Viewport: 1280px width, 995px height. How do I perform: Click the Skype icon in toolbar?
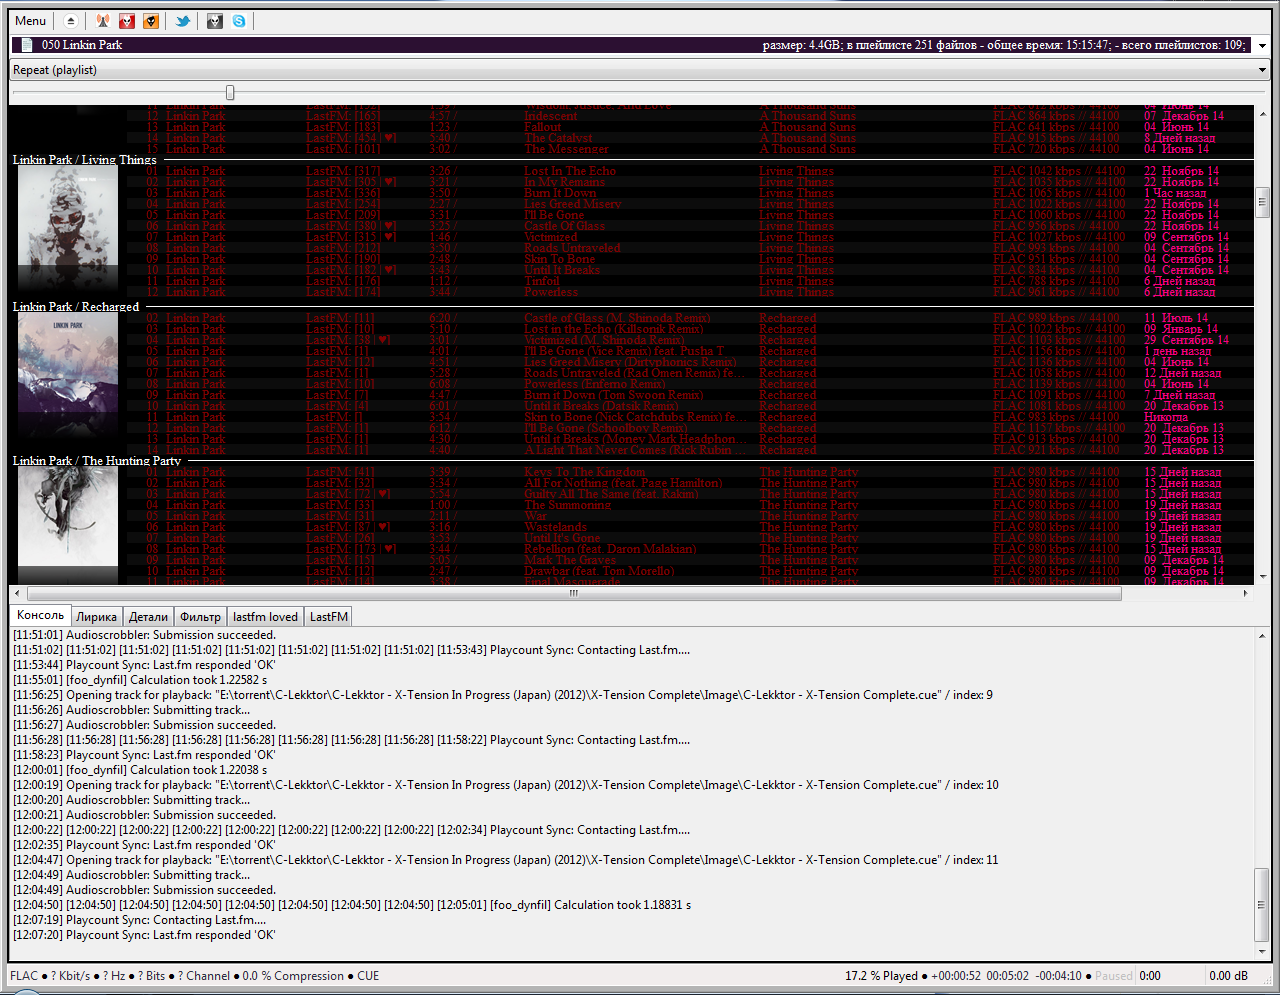point(239,21)
